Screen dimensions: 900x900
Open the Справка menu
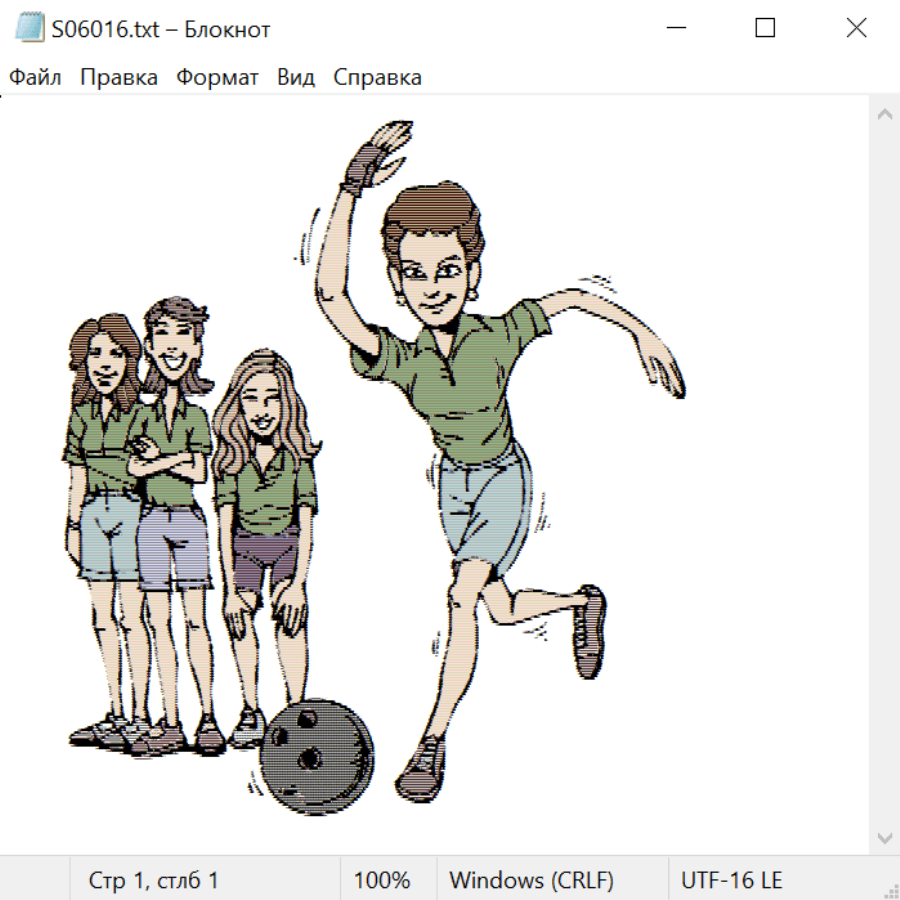click(377, 78)
